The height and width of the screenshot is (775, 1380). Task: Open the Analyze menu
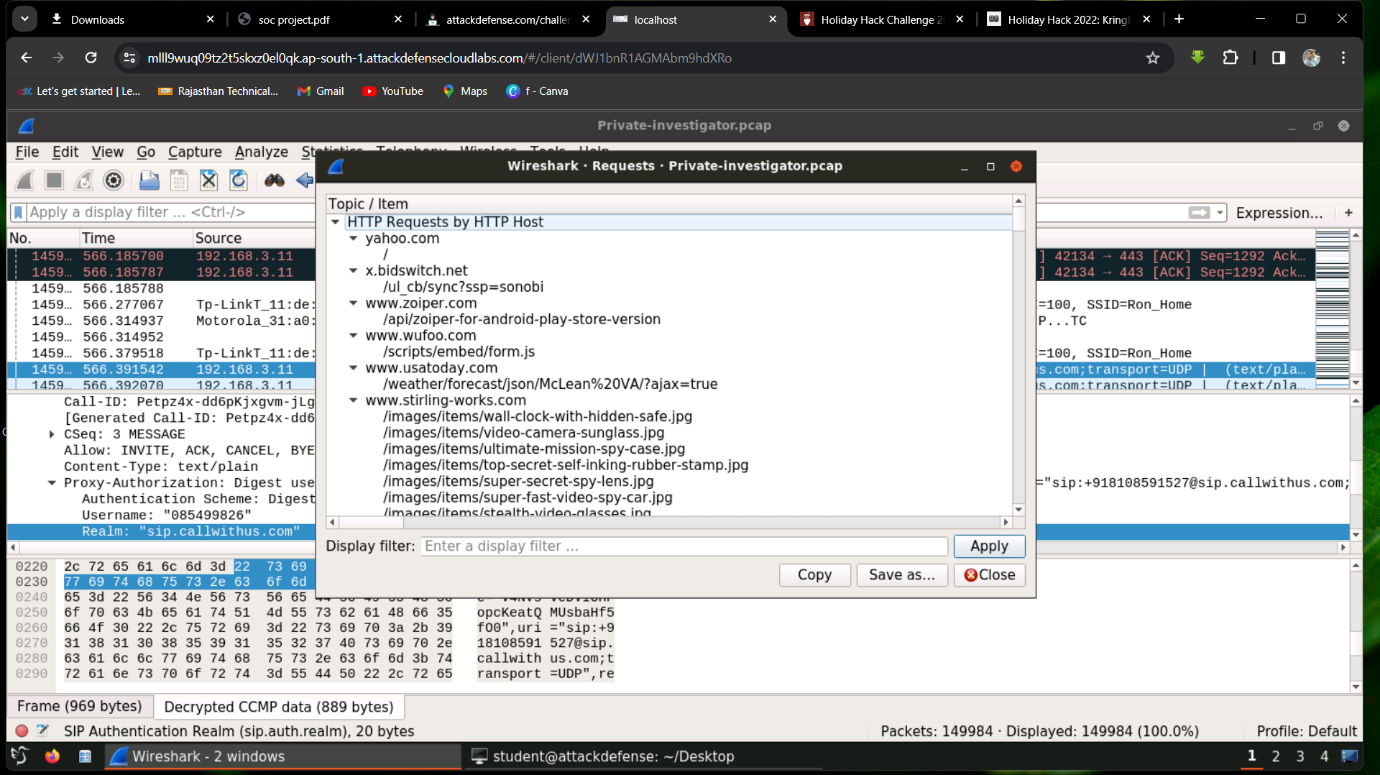[261, 152]
